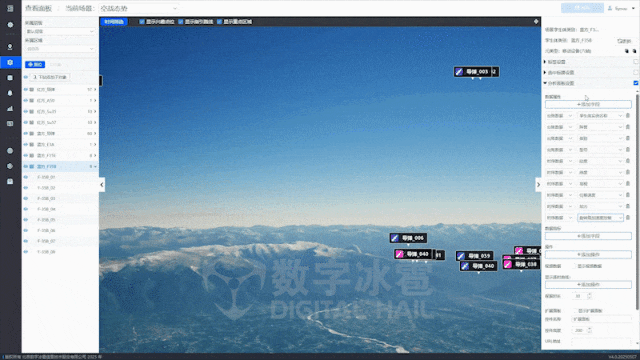Expand the 标签设置 section triangle
The height and width of the screenshot is (360, 640).
(545, 62)
